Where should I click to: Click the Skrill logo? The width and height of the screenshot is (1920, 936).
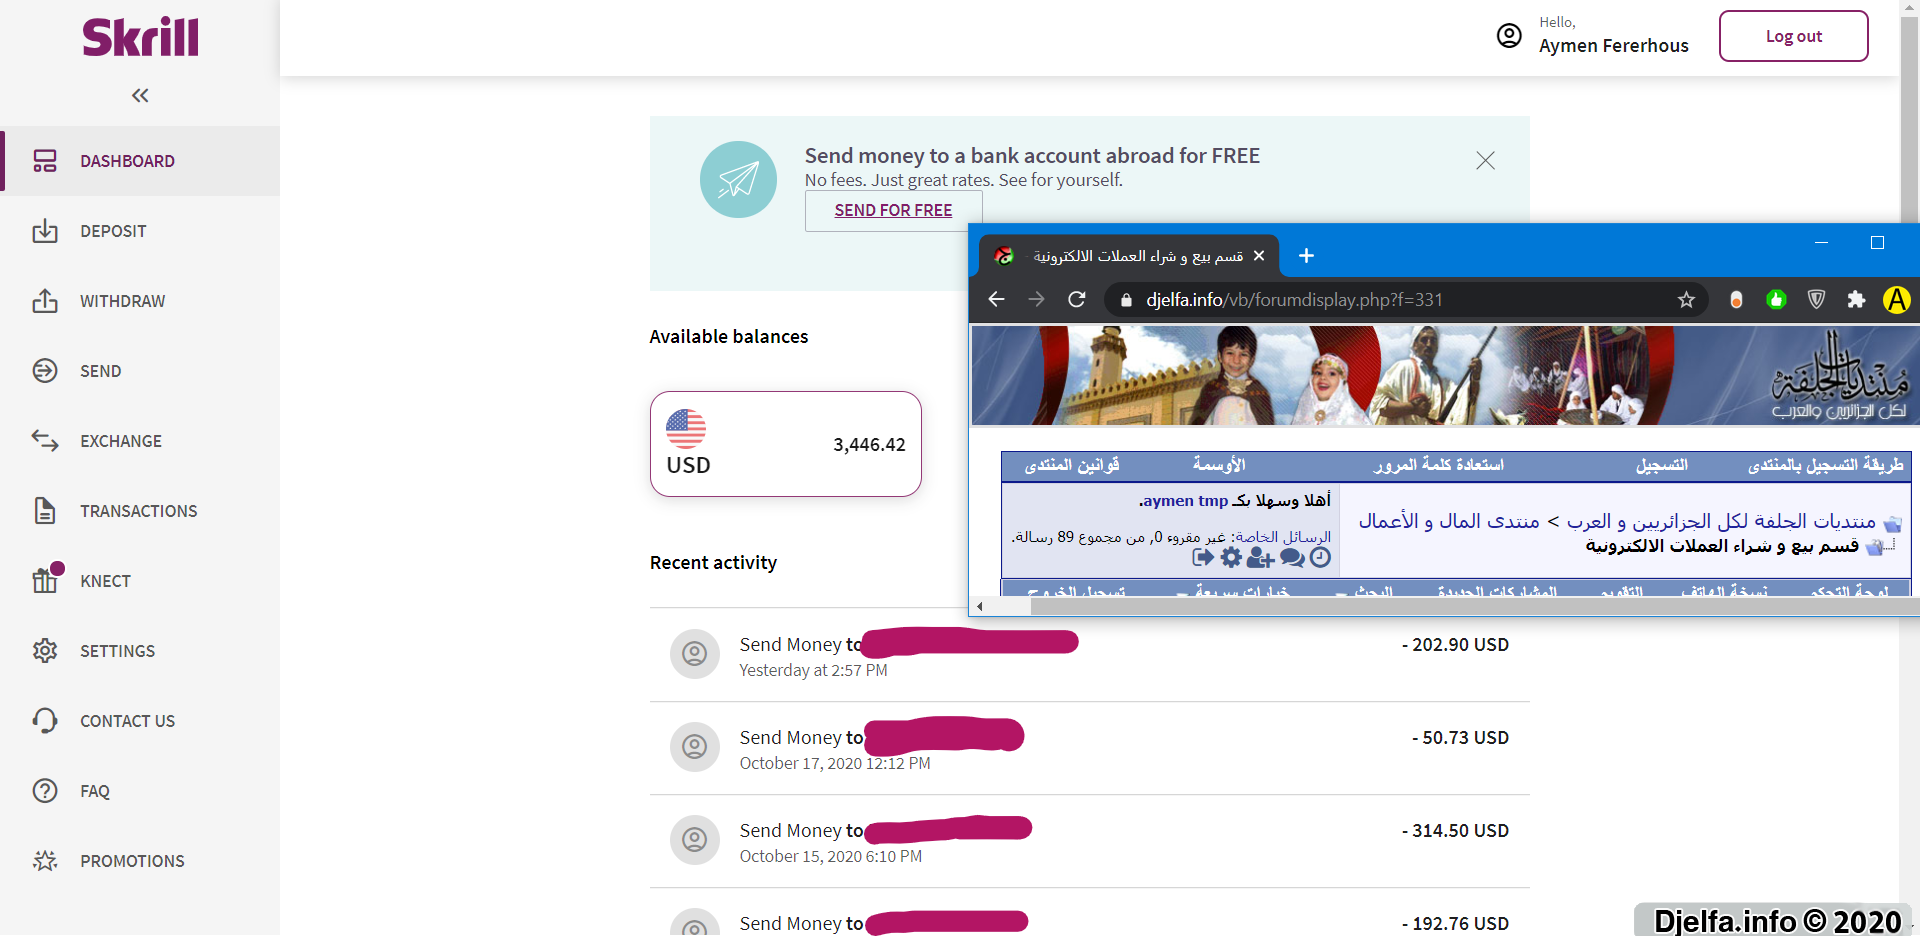(140, 37)
